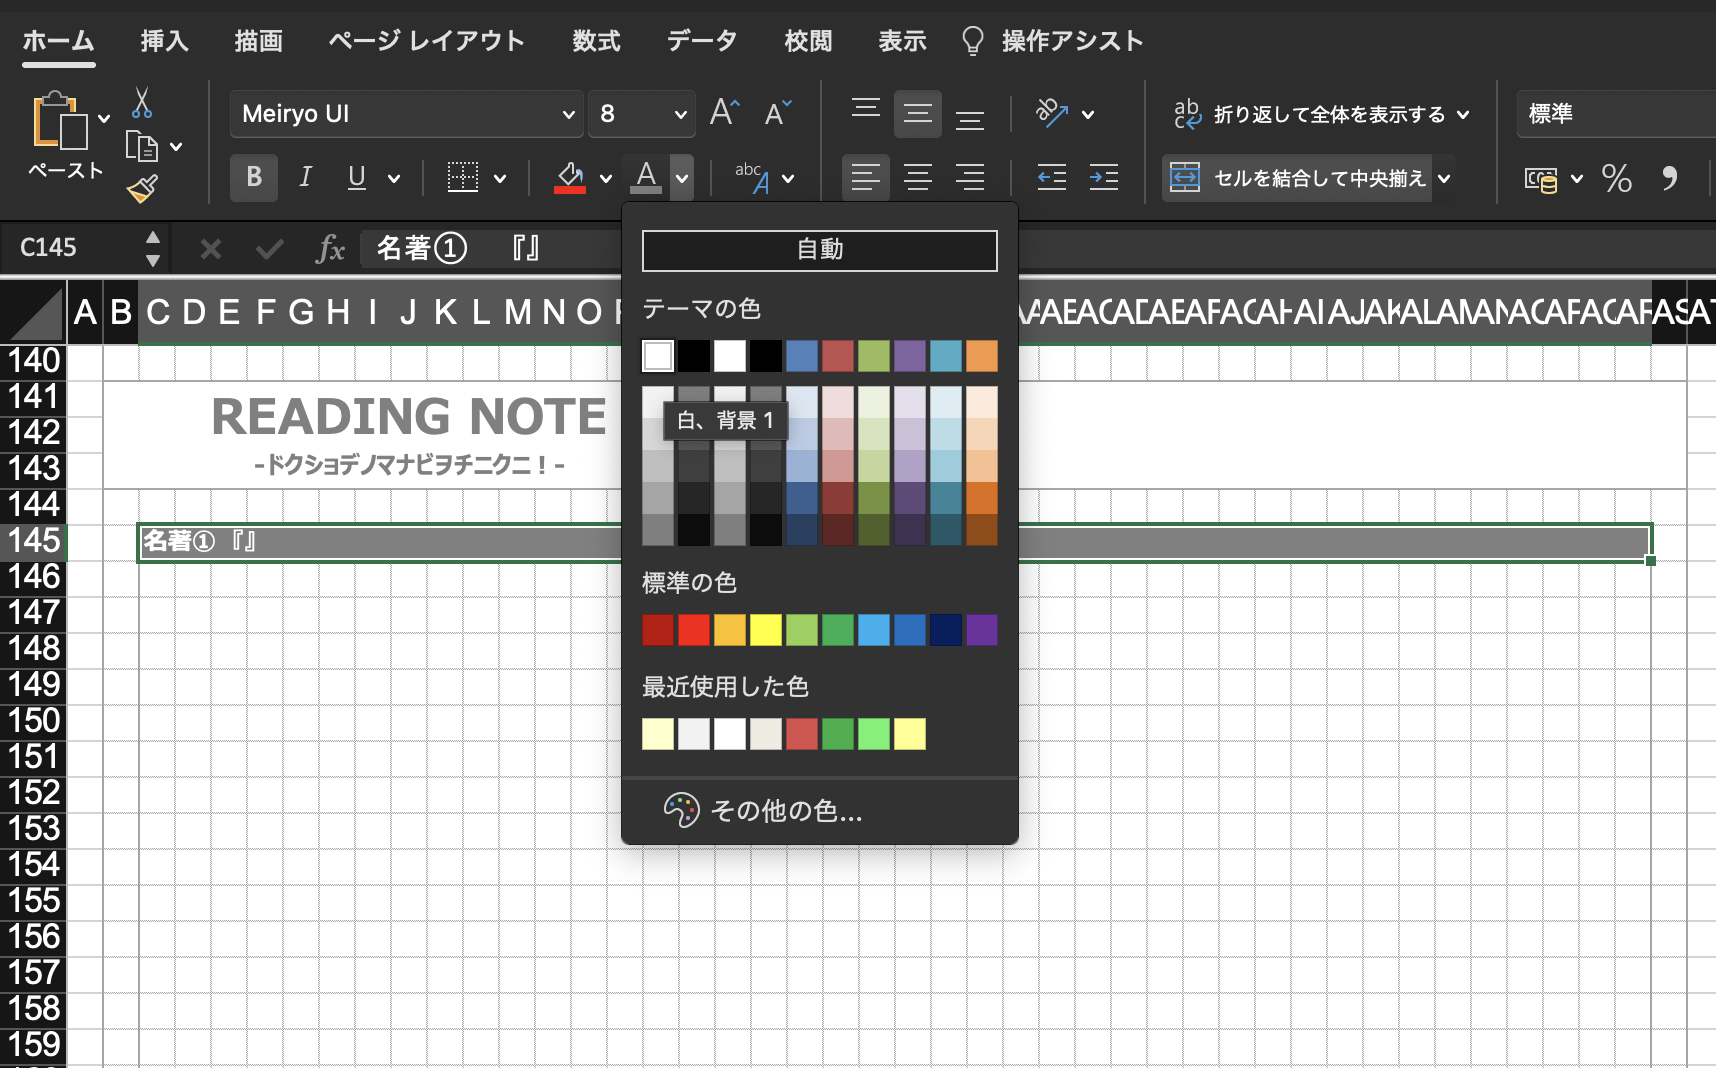
Task: Open the Meiryo UI font name dropdown
Action: (568, 114)
